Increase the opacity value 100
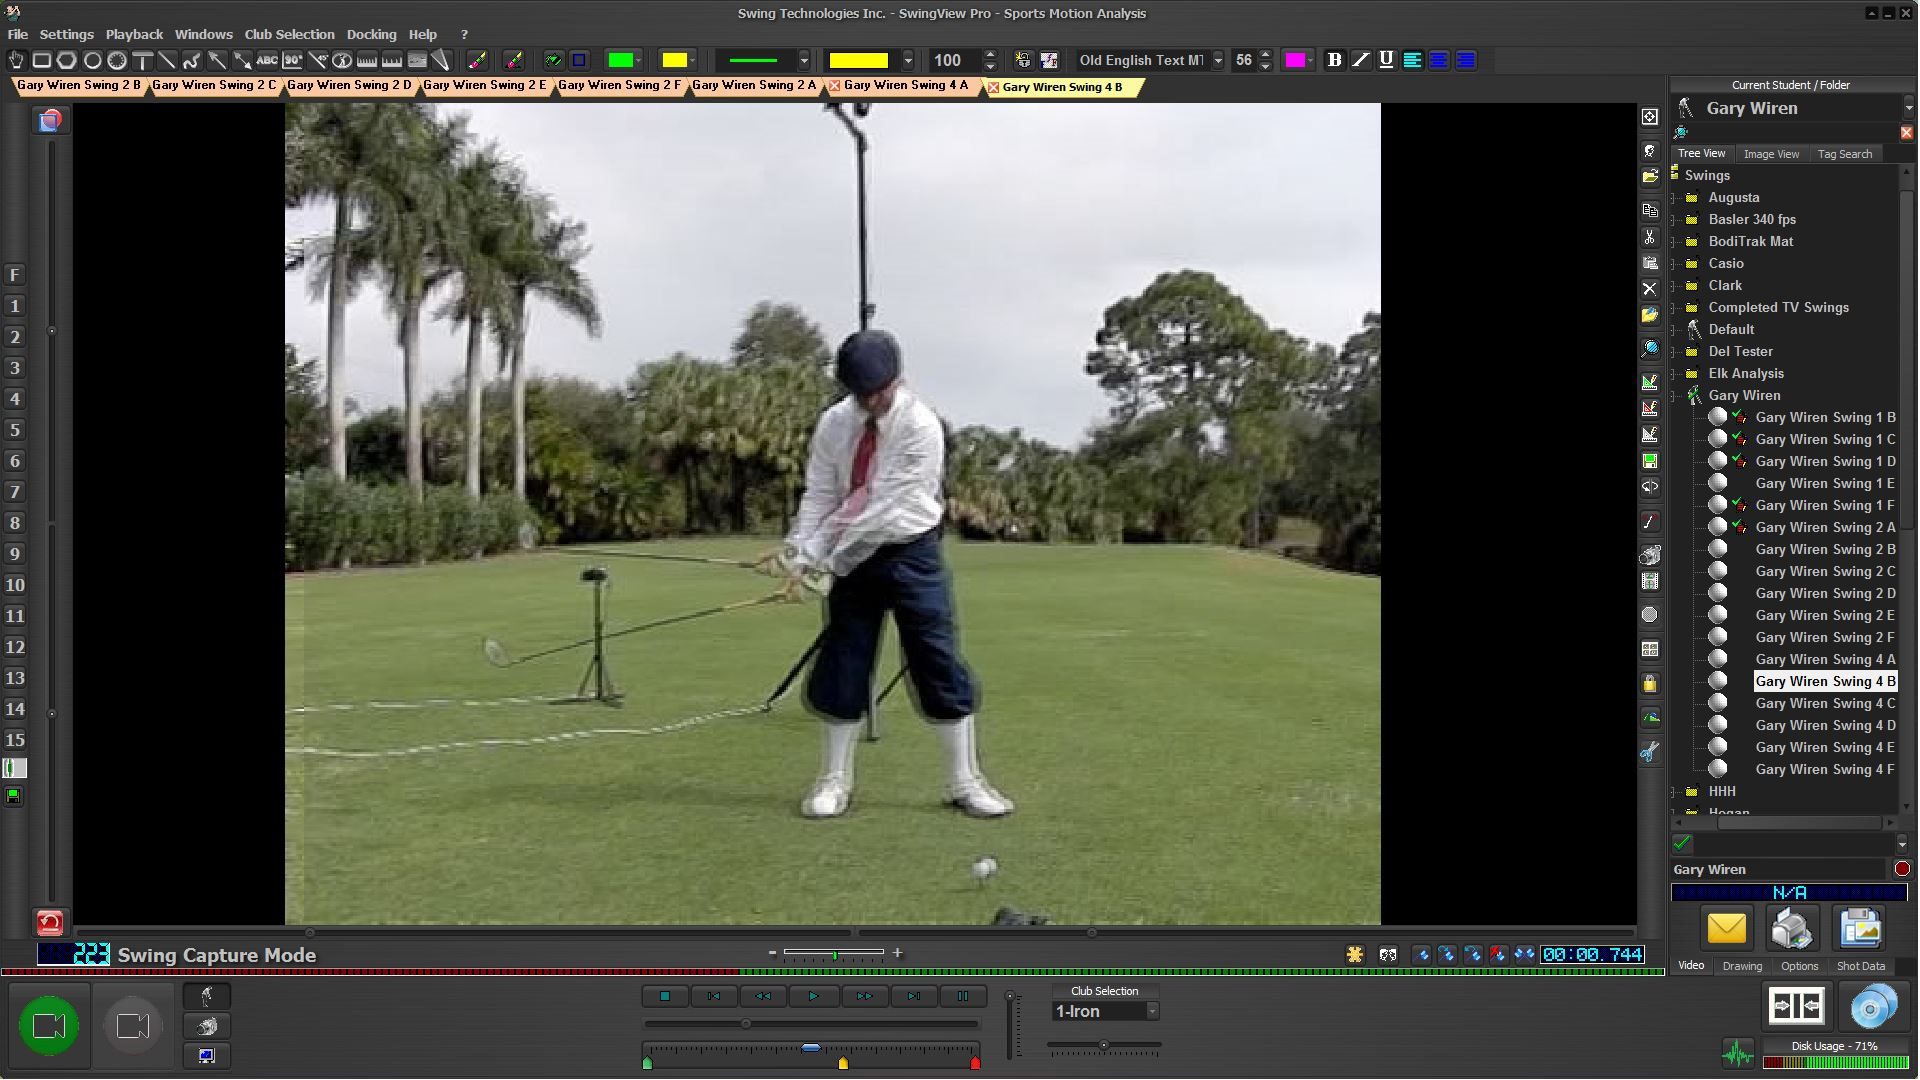 coord(990,54)
